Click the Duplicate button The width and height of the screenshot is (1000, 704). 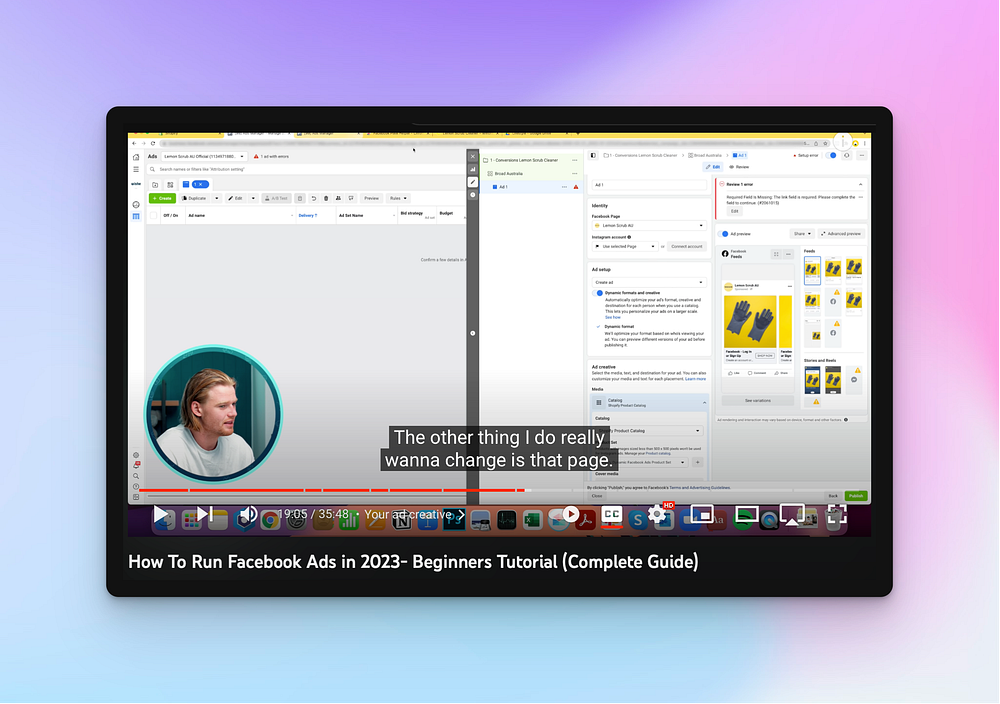coord(194,198)
